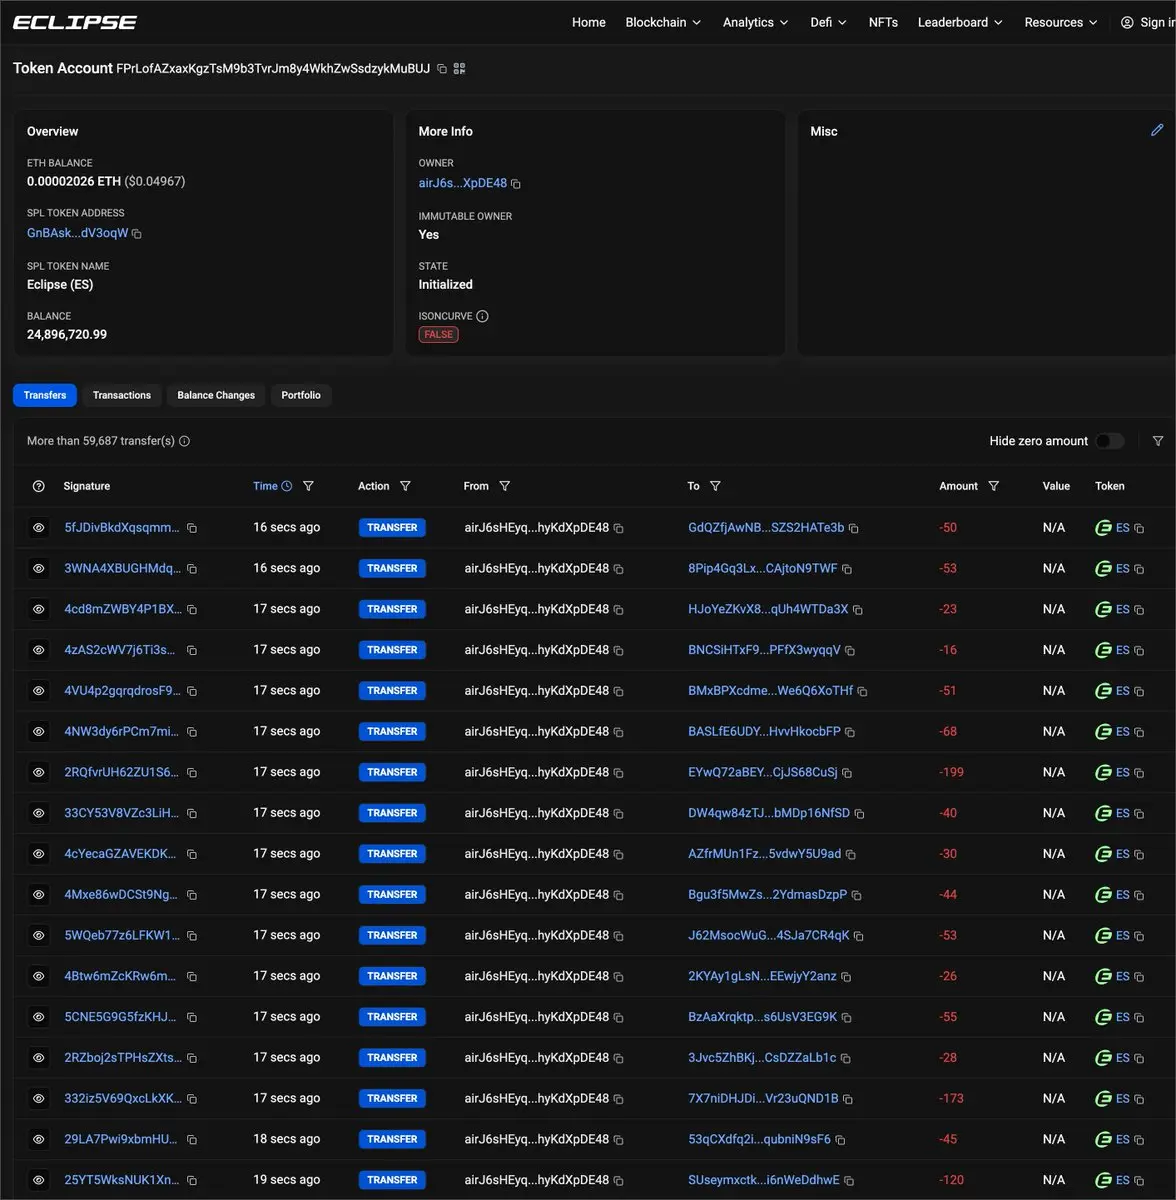This screenshot has height=1200, width=1176.
Task: Open the NFTs page
Action: 883,22
